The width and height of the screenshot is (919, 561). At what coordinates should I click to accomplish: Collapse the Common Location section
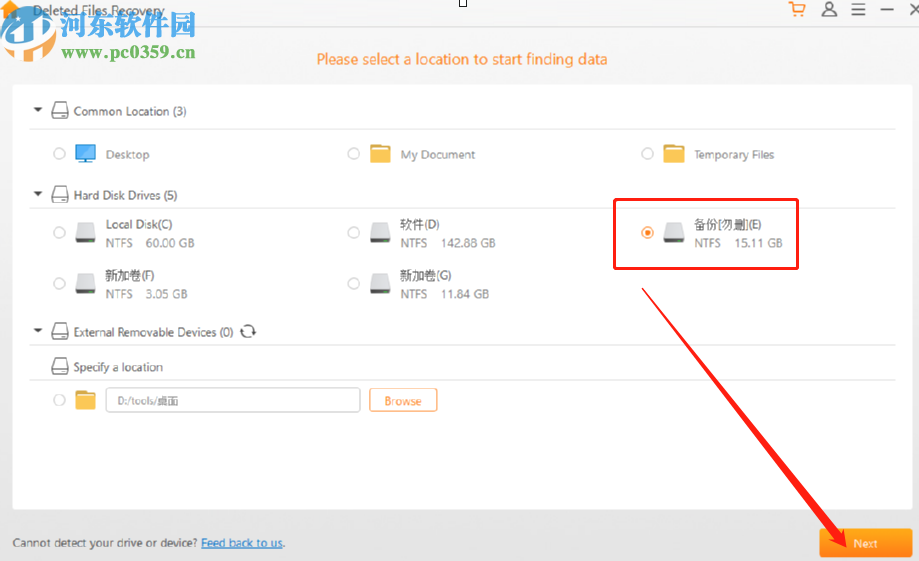click(38, 110)
